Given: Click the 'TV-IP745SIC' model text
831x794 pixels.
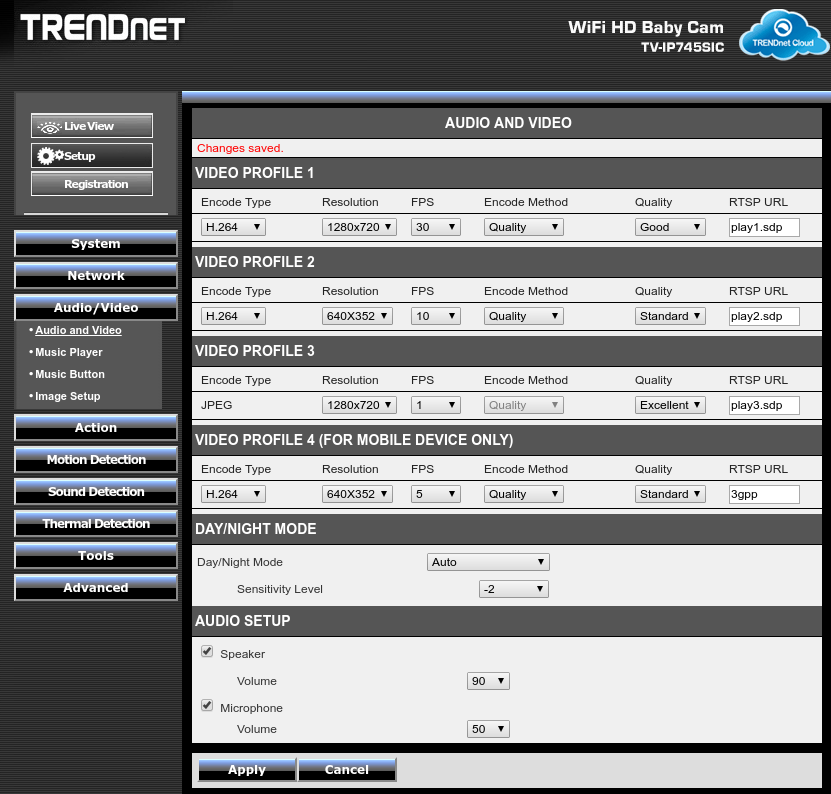Looking at the screenshot, I should pyautogui.click(x=682, y=47).
